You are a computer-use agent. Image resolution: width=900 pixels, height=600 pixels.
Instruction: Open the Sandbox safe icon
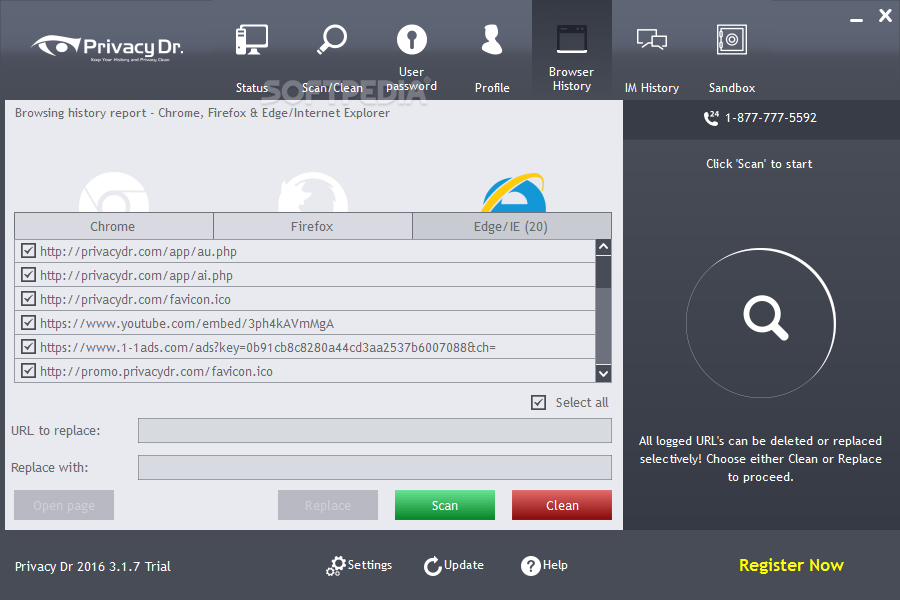(732, 40)
